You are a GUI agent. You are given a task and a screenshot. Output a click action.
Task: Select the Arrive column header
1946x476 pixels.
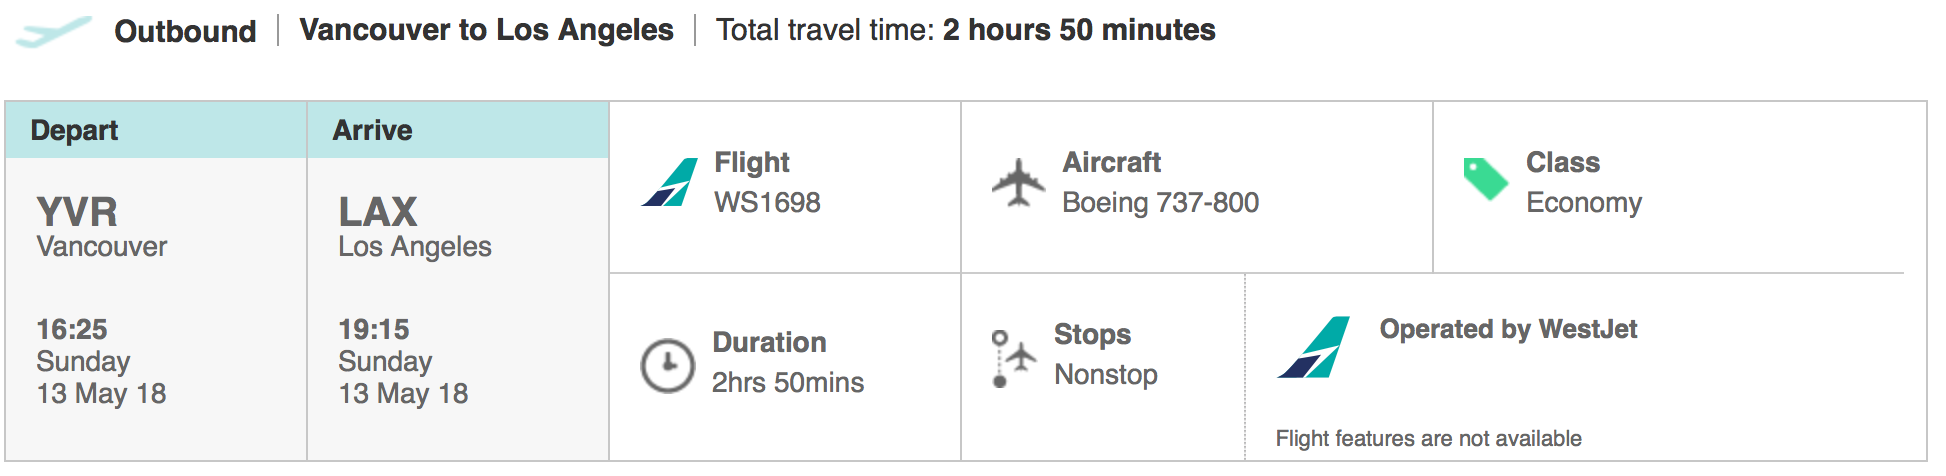pos(458,130)
